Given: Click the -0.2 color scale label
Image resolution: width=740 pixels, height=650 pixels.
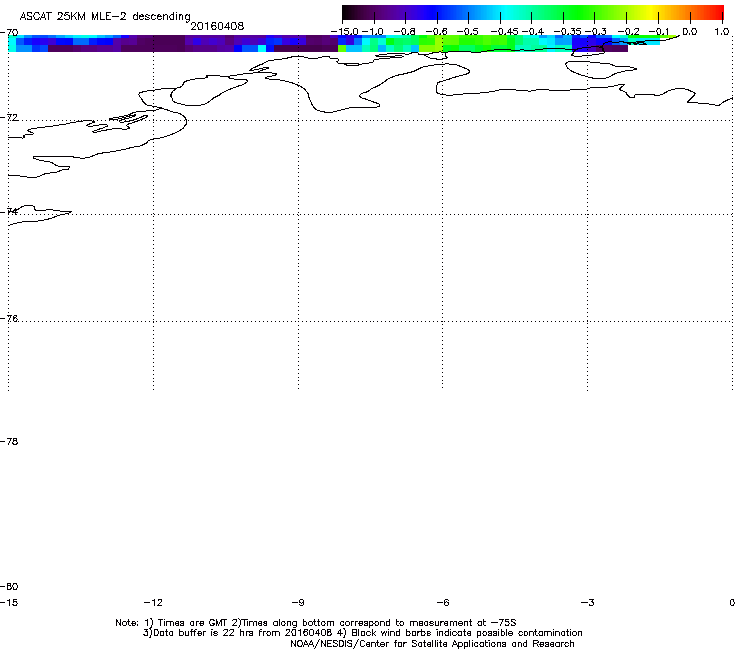Looking at the screenshot, I should (628, 32).
